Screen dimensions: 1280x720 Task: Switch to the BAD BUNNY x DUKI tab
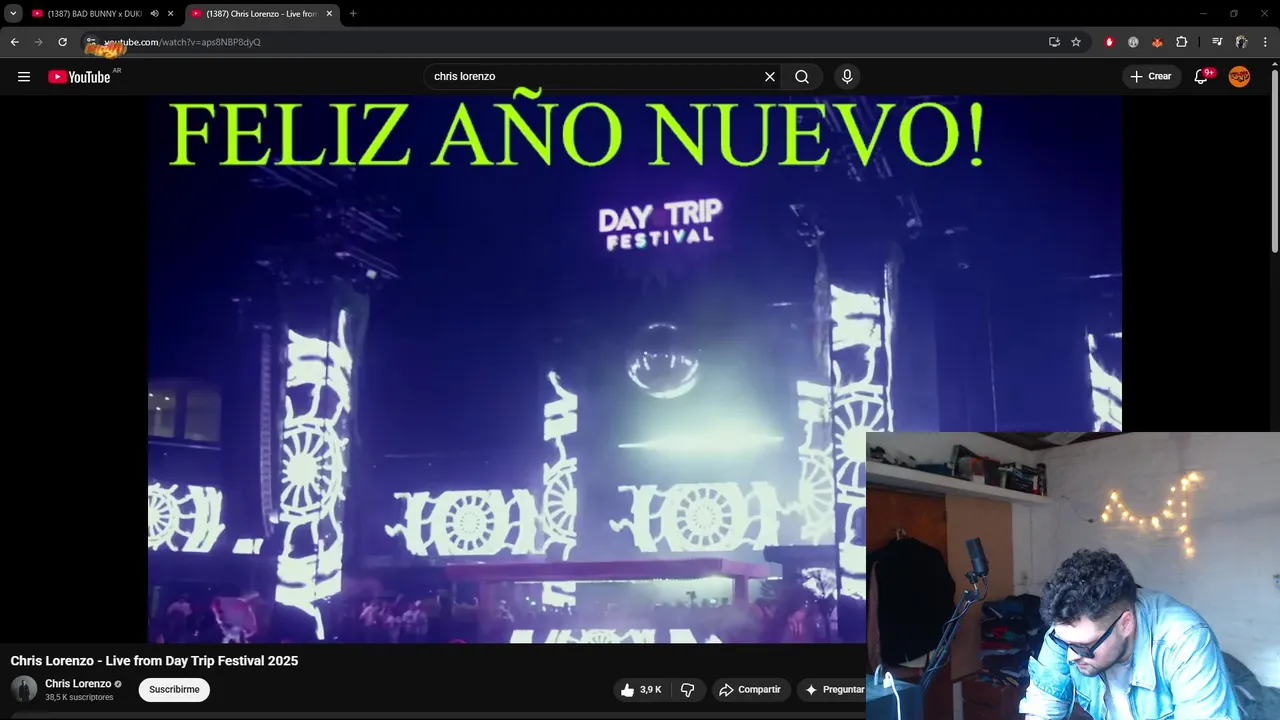95,14
